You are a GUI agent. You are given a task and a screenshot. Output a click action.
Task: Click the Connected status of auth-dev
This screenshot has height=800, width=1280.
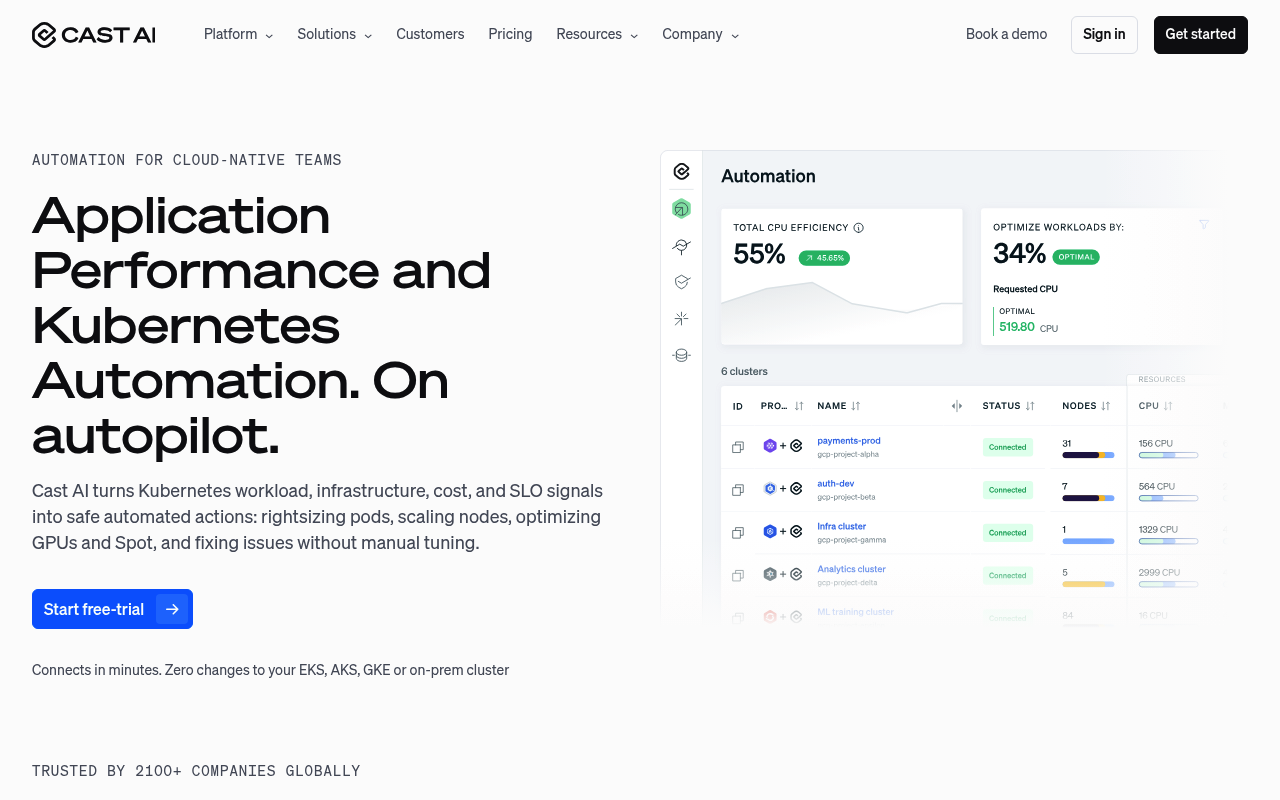[x=1007, y=490]
